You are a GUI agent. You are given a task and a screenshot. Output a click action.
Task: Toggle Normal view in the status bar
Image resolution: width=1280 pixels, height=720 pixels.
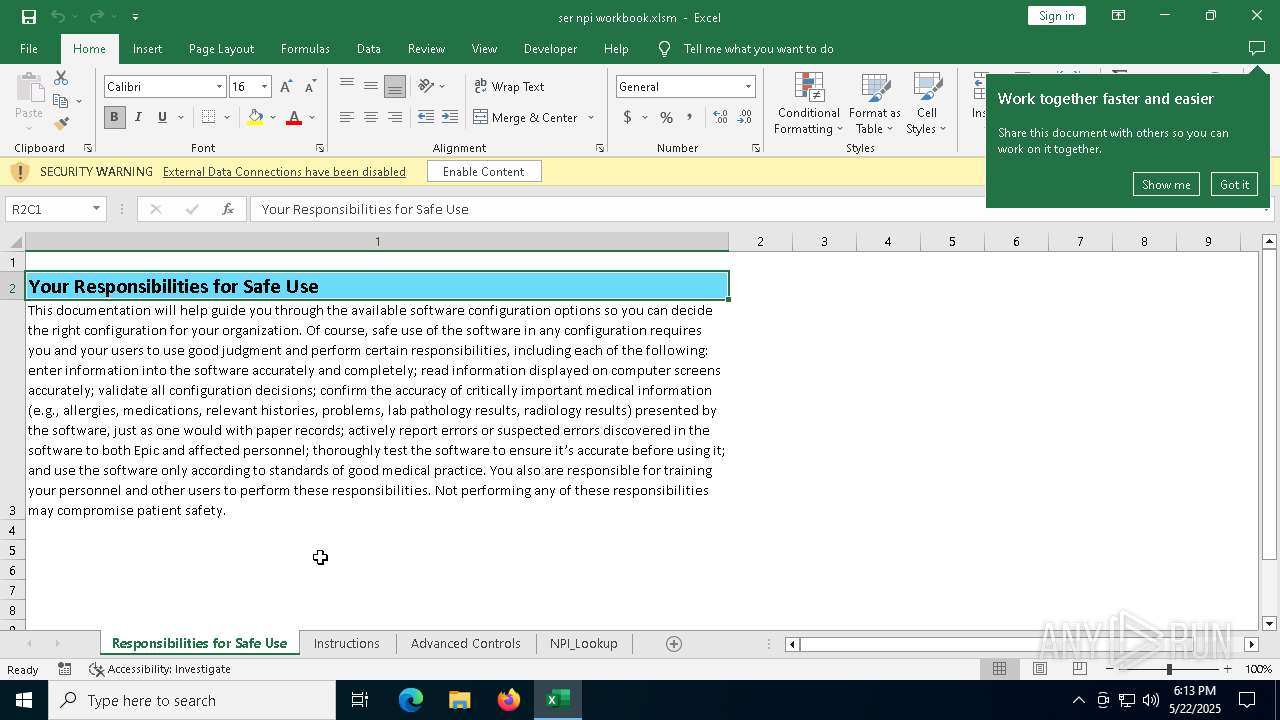pyautogui.click(x=1000, y=669)
